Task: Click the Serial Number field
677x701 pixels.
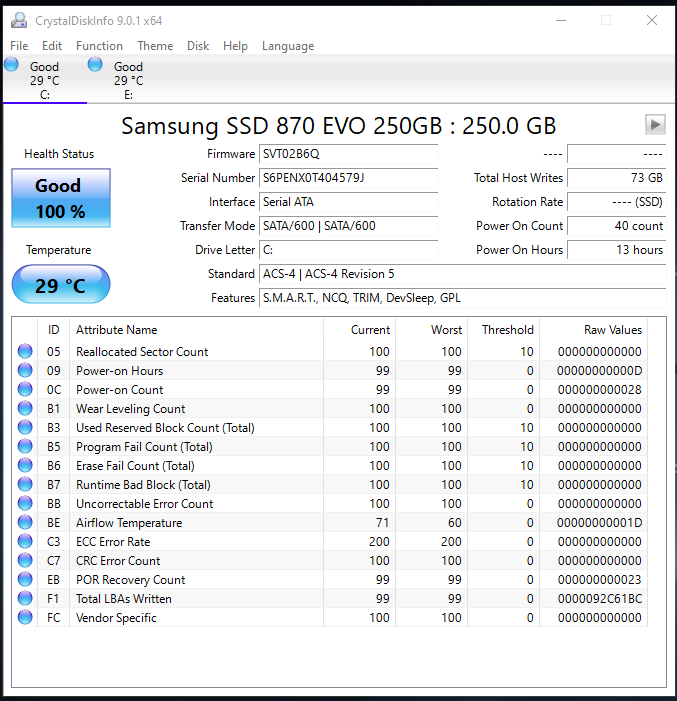Action: coord(349,178)
